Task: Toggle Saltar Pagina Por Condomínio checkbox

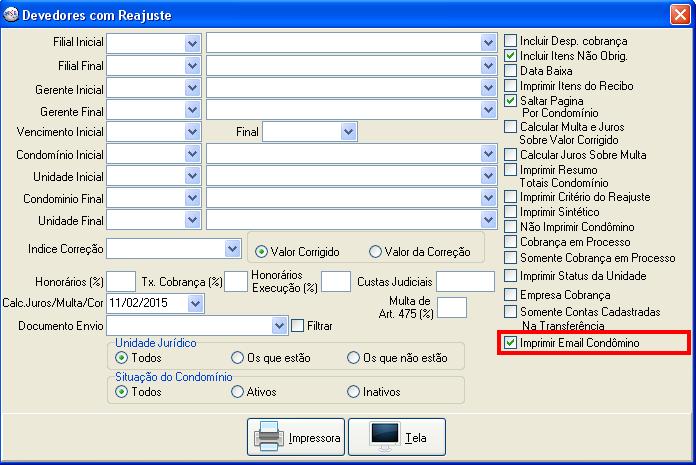Action: [x=511, y=101]
